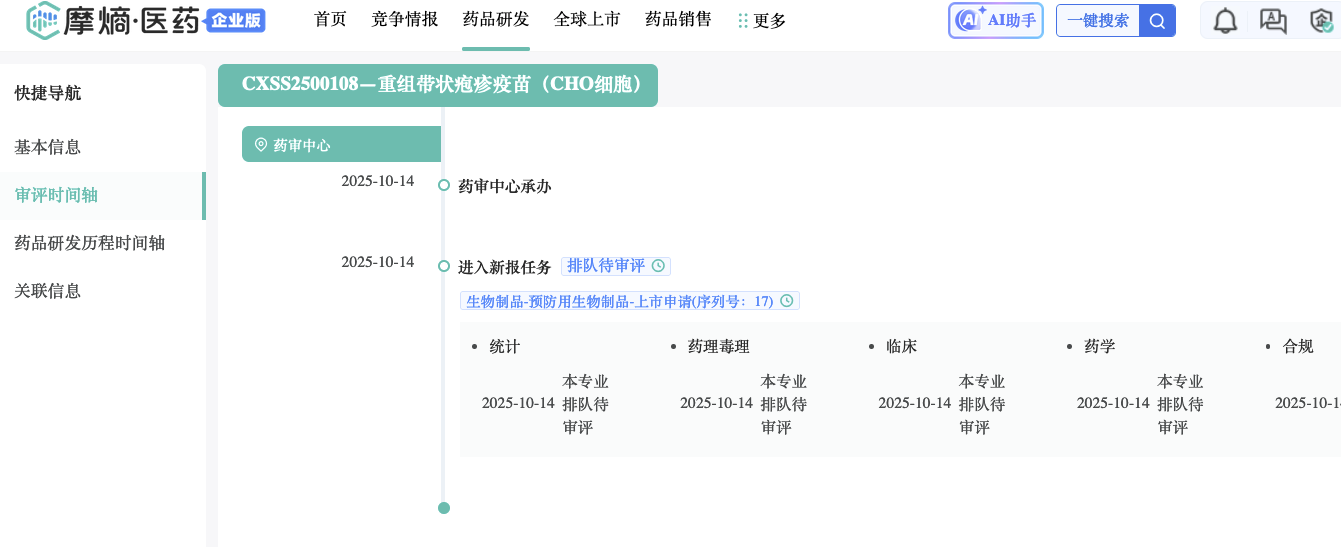Click the clock icon after 序列号: 17
Screen dimensions: 1341x547
787,301
